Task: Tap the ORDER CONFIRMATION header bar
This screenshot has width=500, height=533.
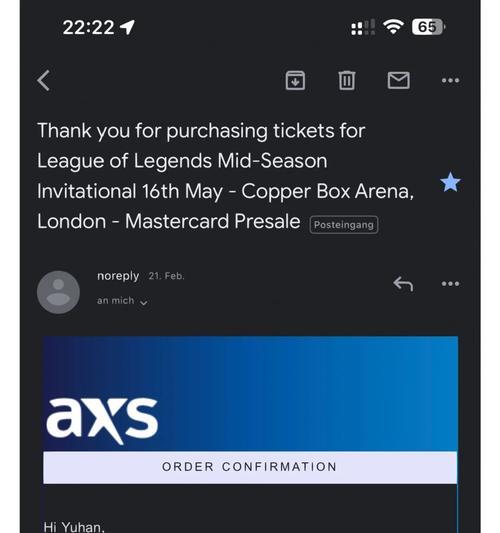Action: click(x=250, y=467)
